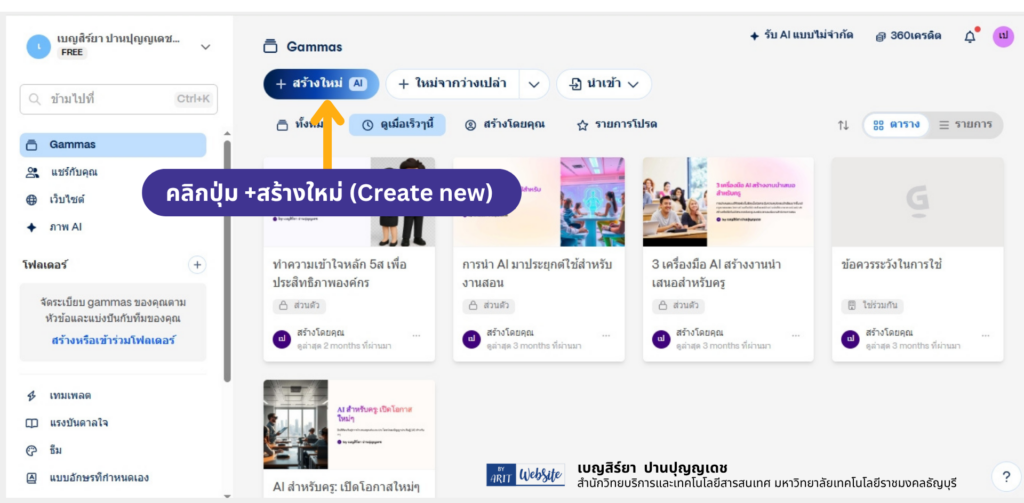Image resolution: width=1024 pixels, height=503 pixels.
Task: Click the creator avatar on ทำความเข้าใจหลัก 5ส card
Action: coord(282,339)
